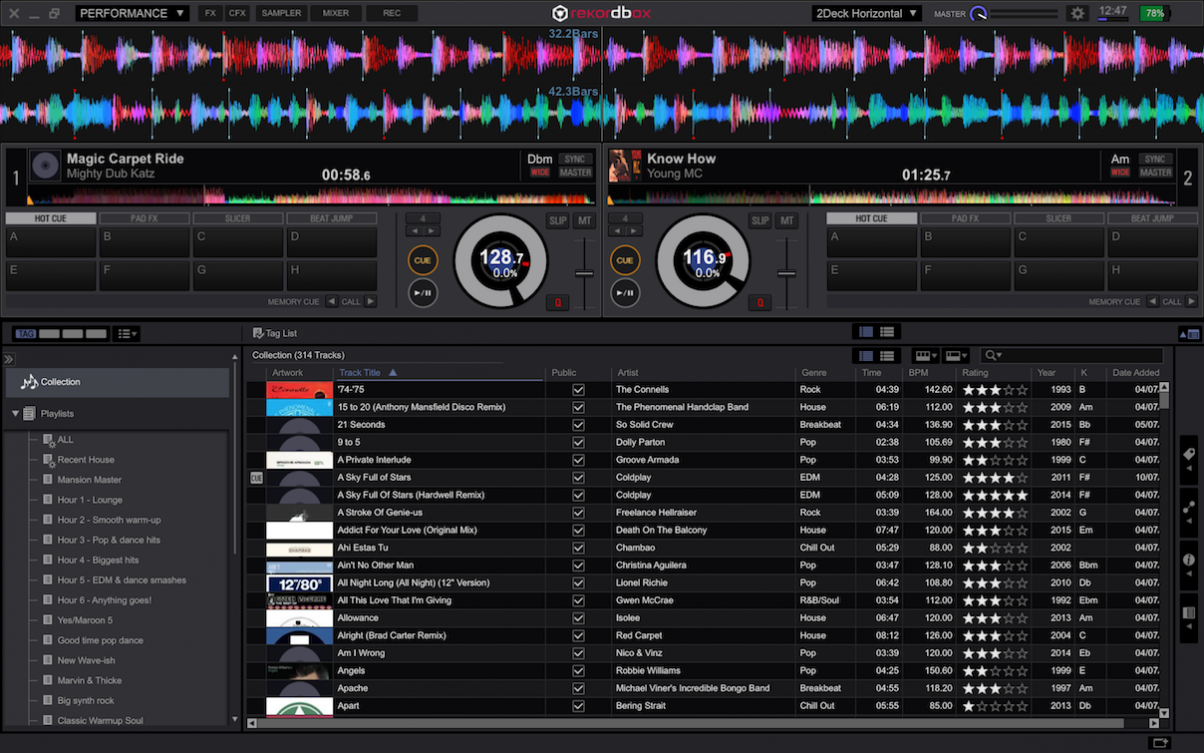The image size is (1204, 753).
Task: Select the SLICER tab on Deck 1
Action: 238,218
